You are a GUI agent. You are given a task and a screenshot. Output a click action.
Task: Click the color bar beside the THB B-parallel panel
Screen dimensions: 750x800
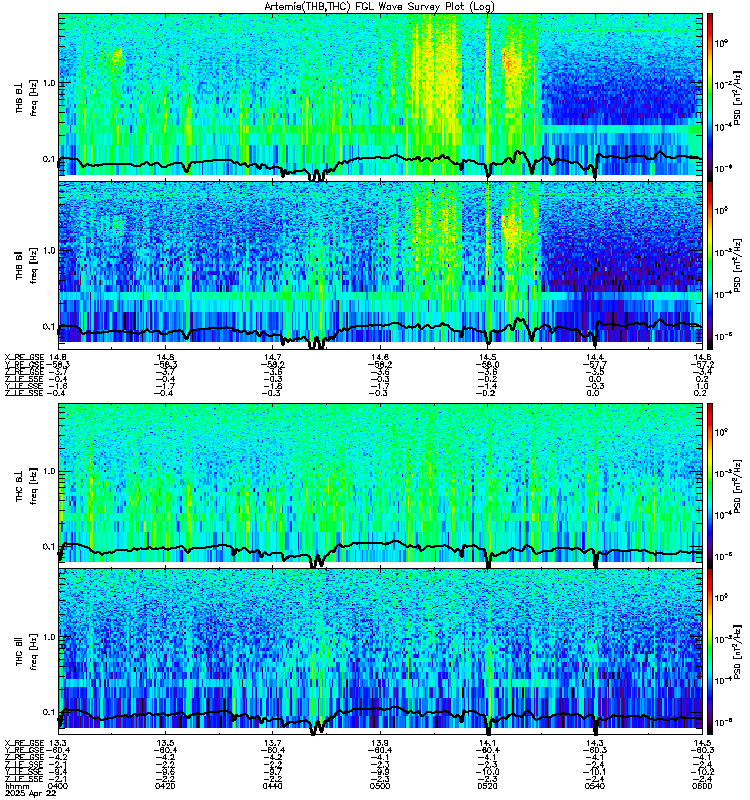pyautogui.click(x=710, y=266)
